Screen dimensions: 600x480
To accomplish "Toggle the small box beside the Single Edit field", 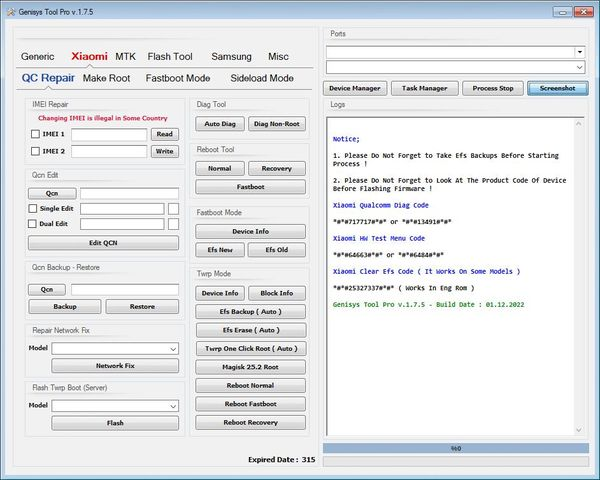I will point(173,209).
